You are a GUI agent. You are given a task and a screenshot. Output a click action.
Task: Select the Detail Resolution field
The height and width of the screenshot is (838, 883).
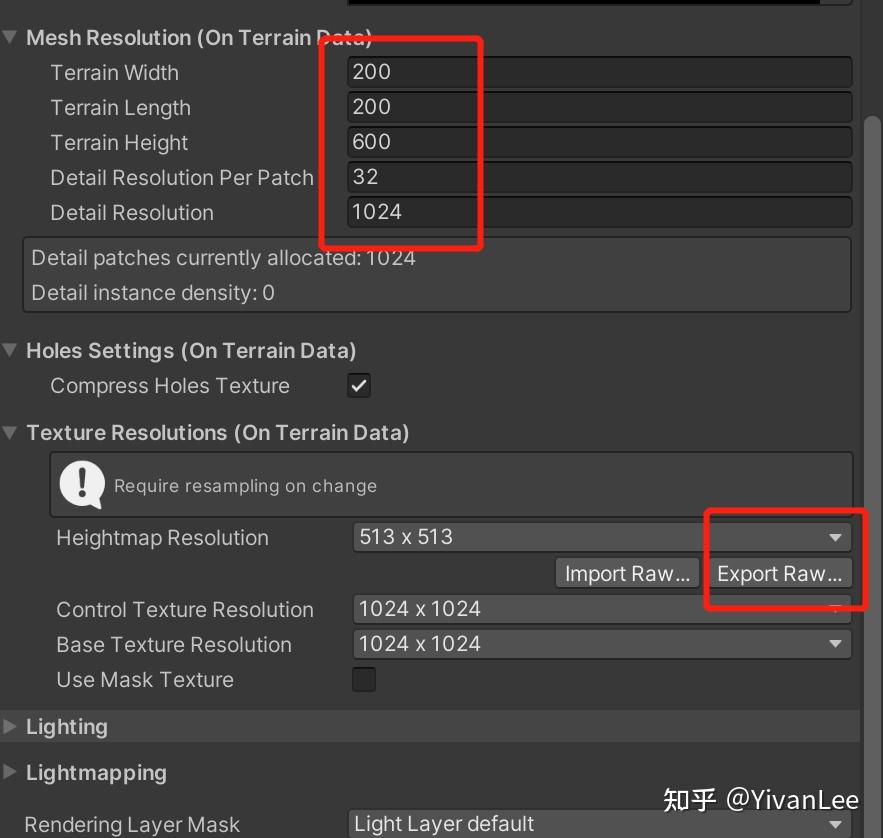[600, 212]
